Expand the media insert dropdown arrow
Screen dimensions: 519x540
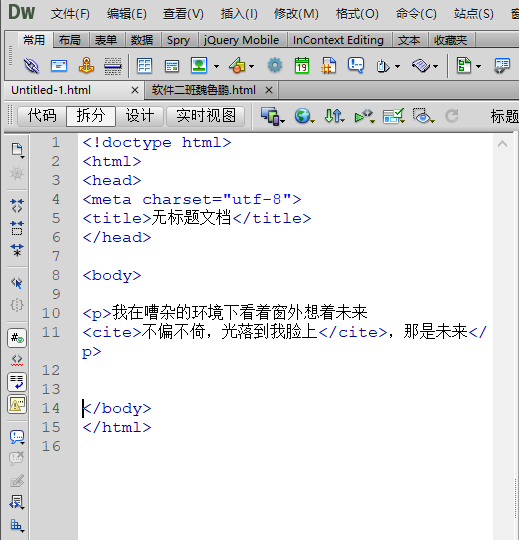(252, 66)
